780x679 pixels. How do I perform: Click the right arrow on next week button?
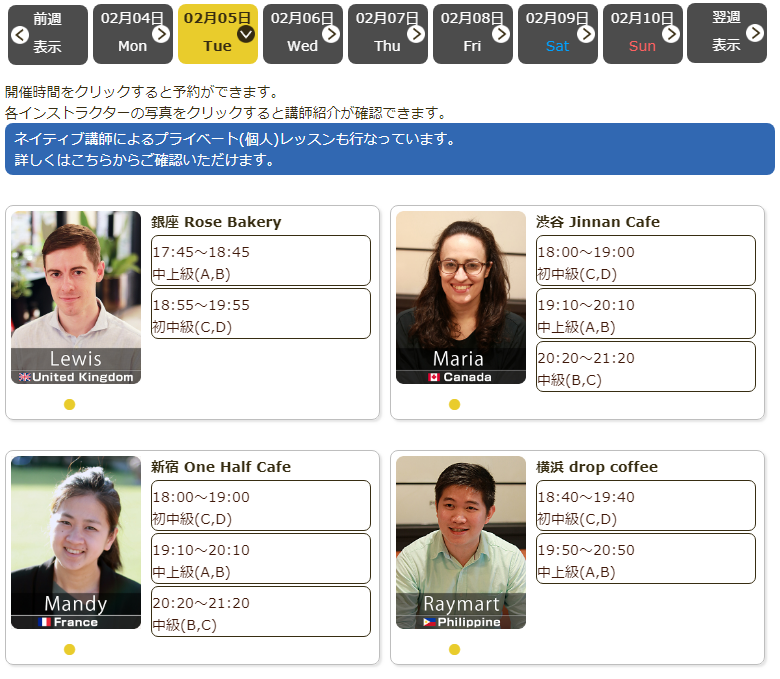(x=757, y=35)
